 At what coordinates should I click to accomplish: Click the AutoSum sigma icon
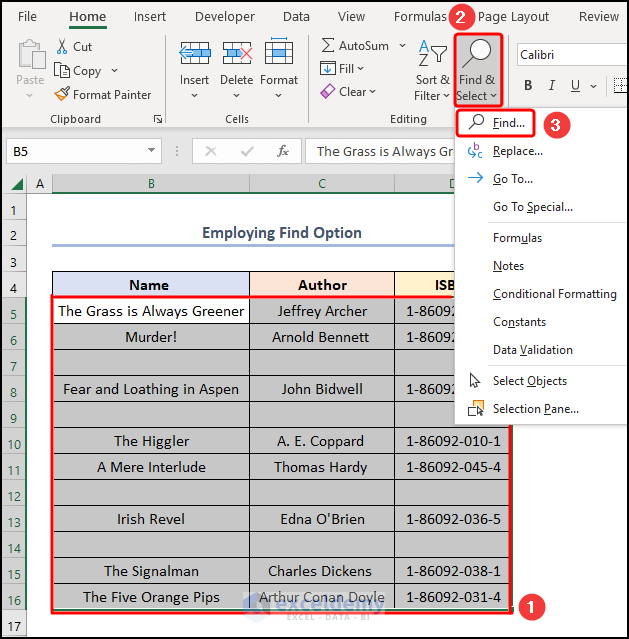(x=328, y=45)
